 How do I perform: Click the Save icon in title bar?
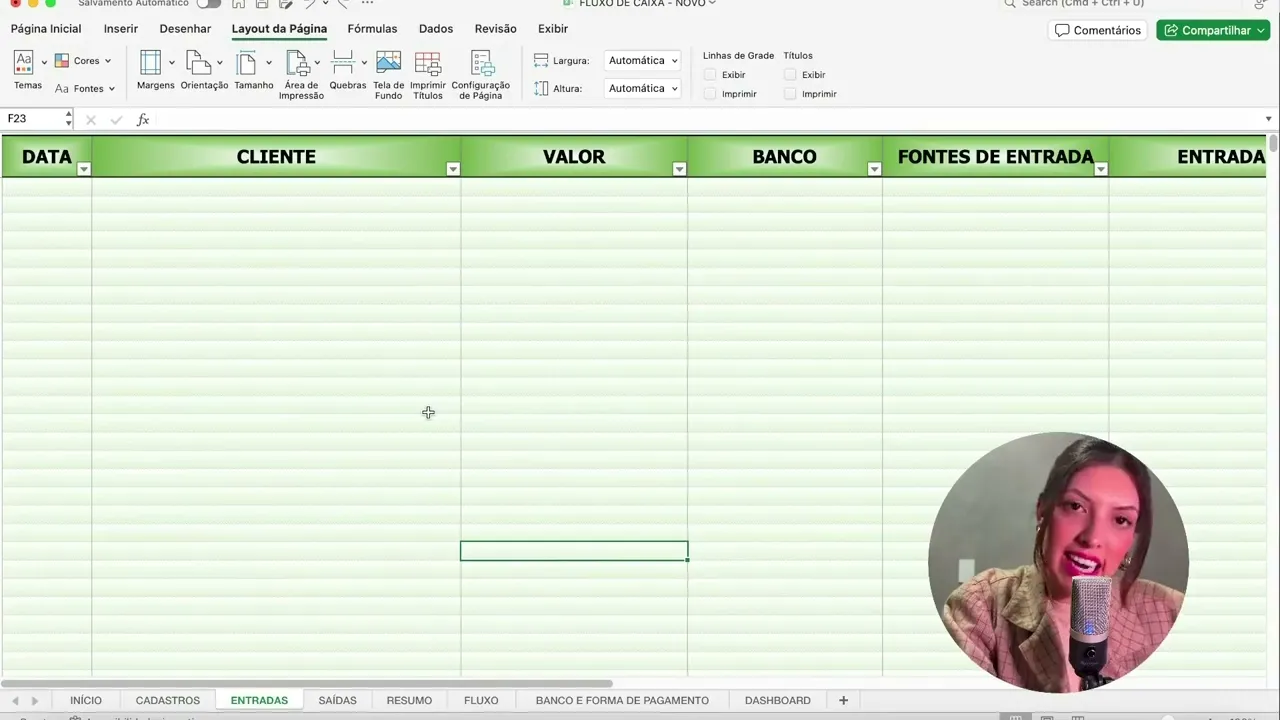point(262,4)
